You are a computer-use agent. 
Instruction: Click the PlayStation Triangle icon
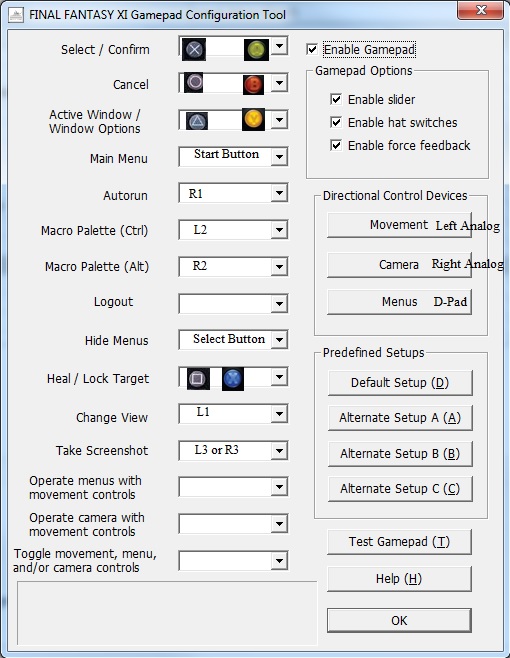[196, 121]
